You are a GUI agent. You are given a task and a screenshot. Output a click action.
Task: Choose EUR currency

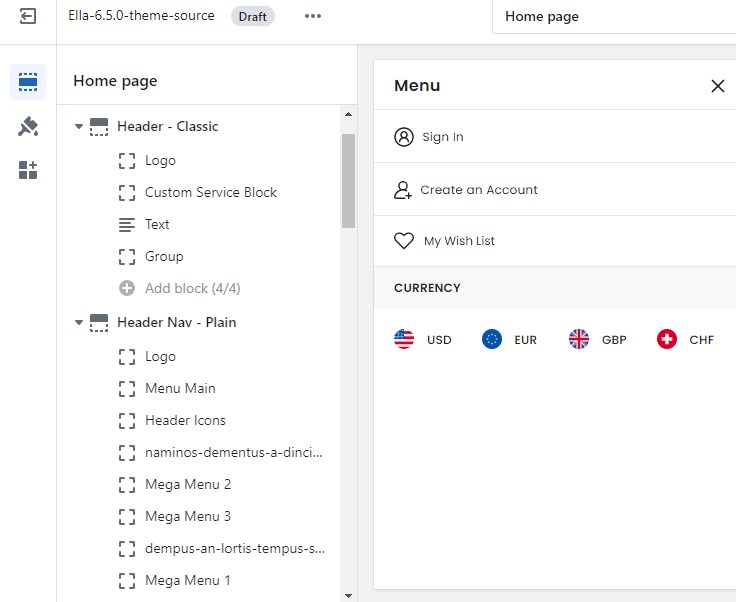(525, 340)
